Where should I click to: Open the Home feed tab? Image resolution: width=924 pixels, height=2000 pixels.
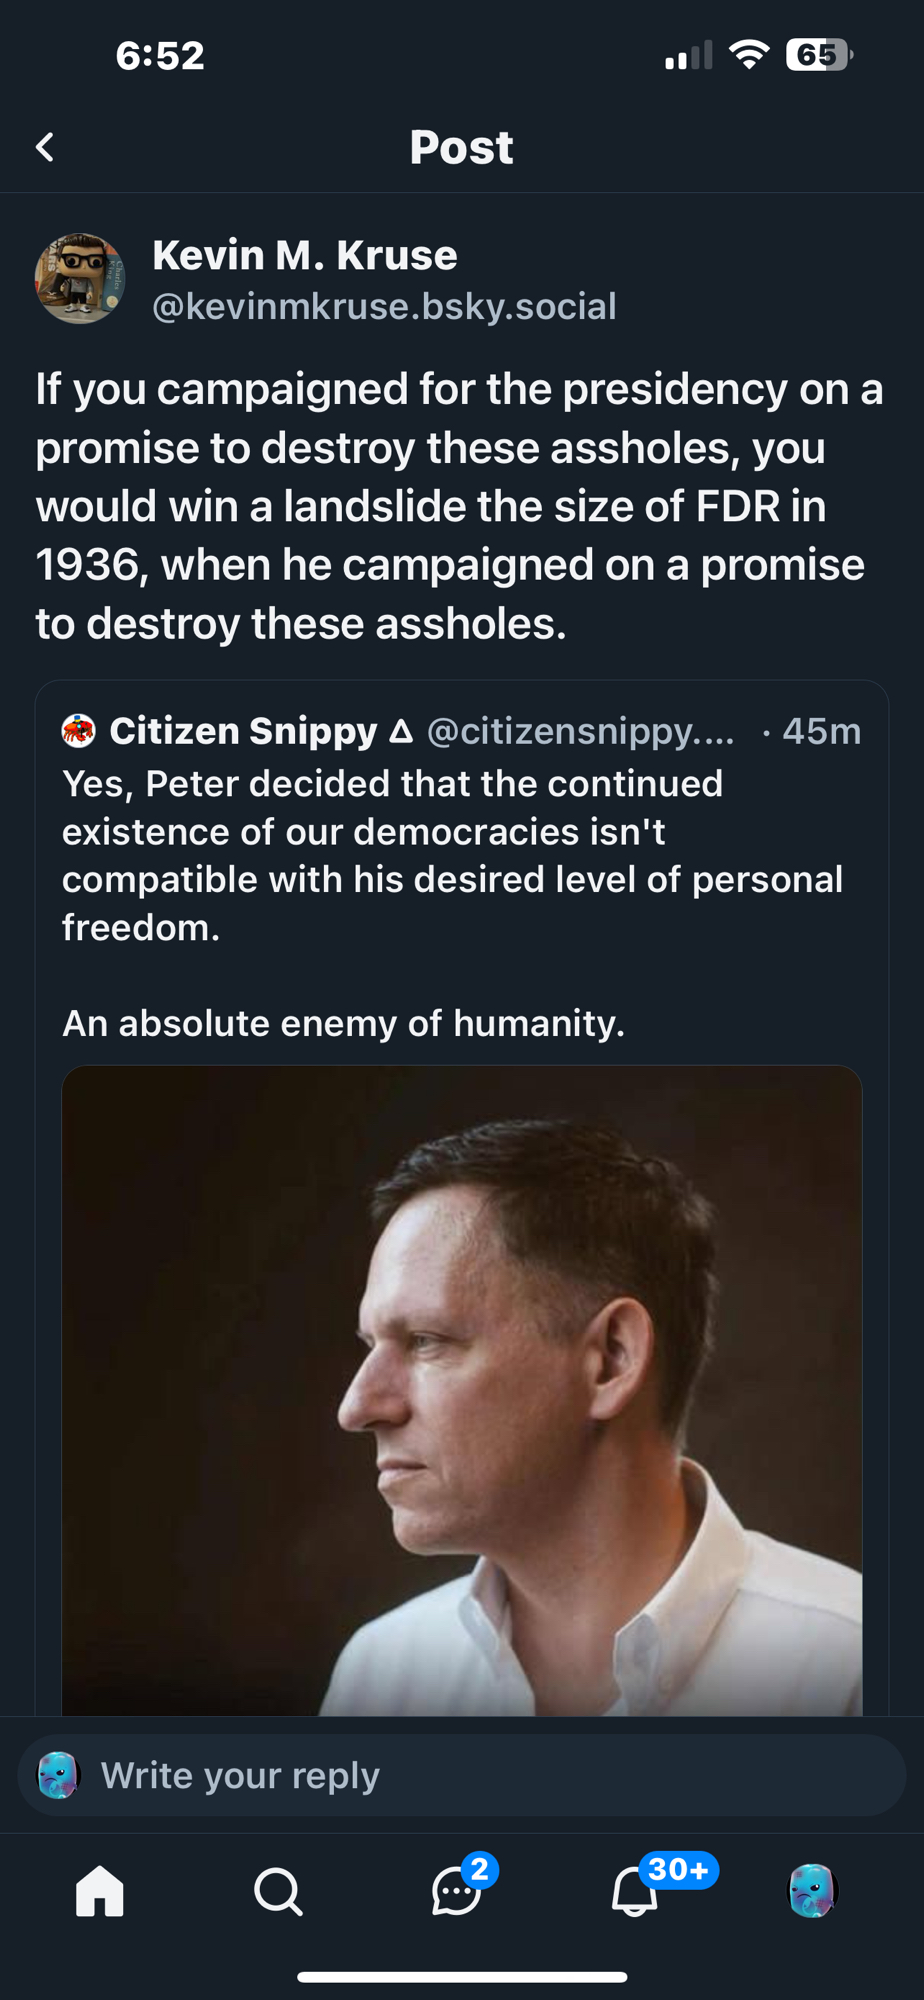100,1891
